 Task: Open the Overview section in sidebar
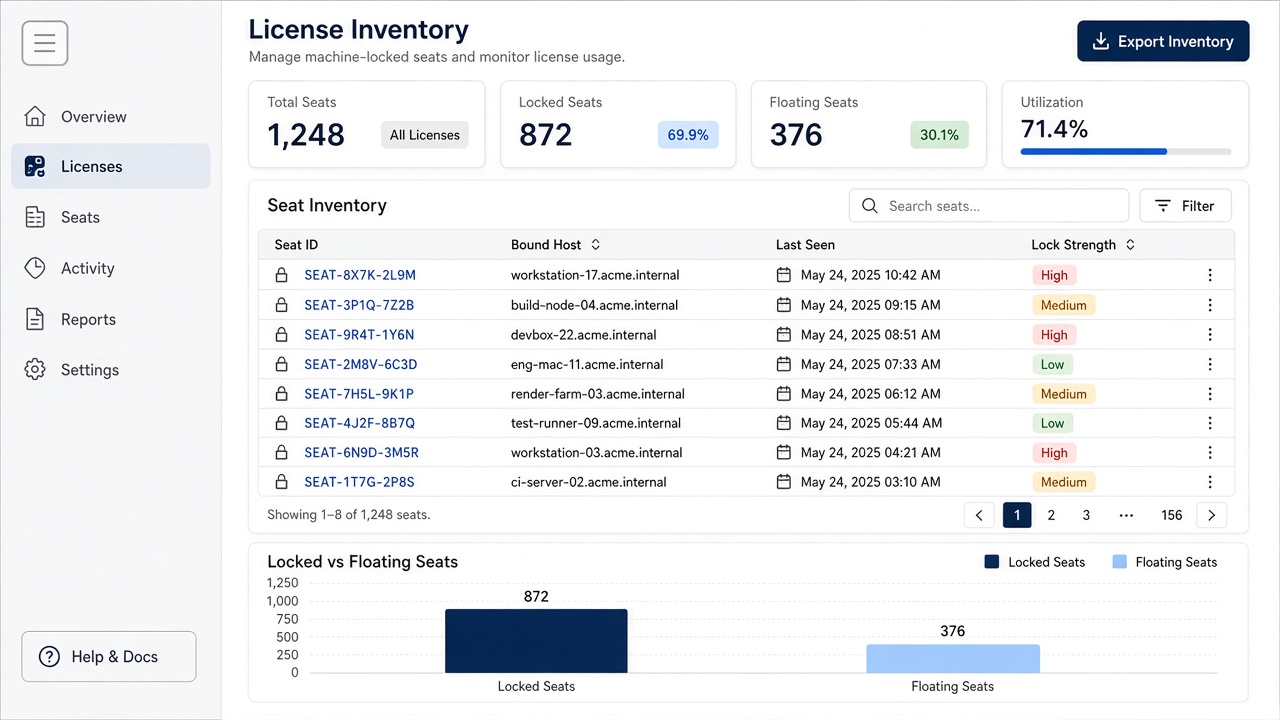point(111,117)
